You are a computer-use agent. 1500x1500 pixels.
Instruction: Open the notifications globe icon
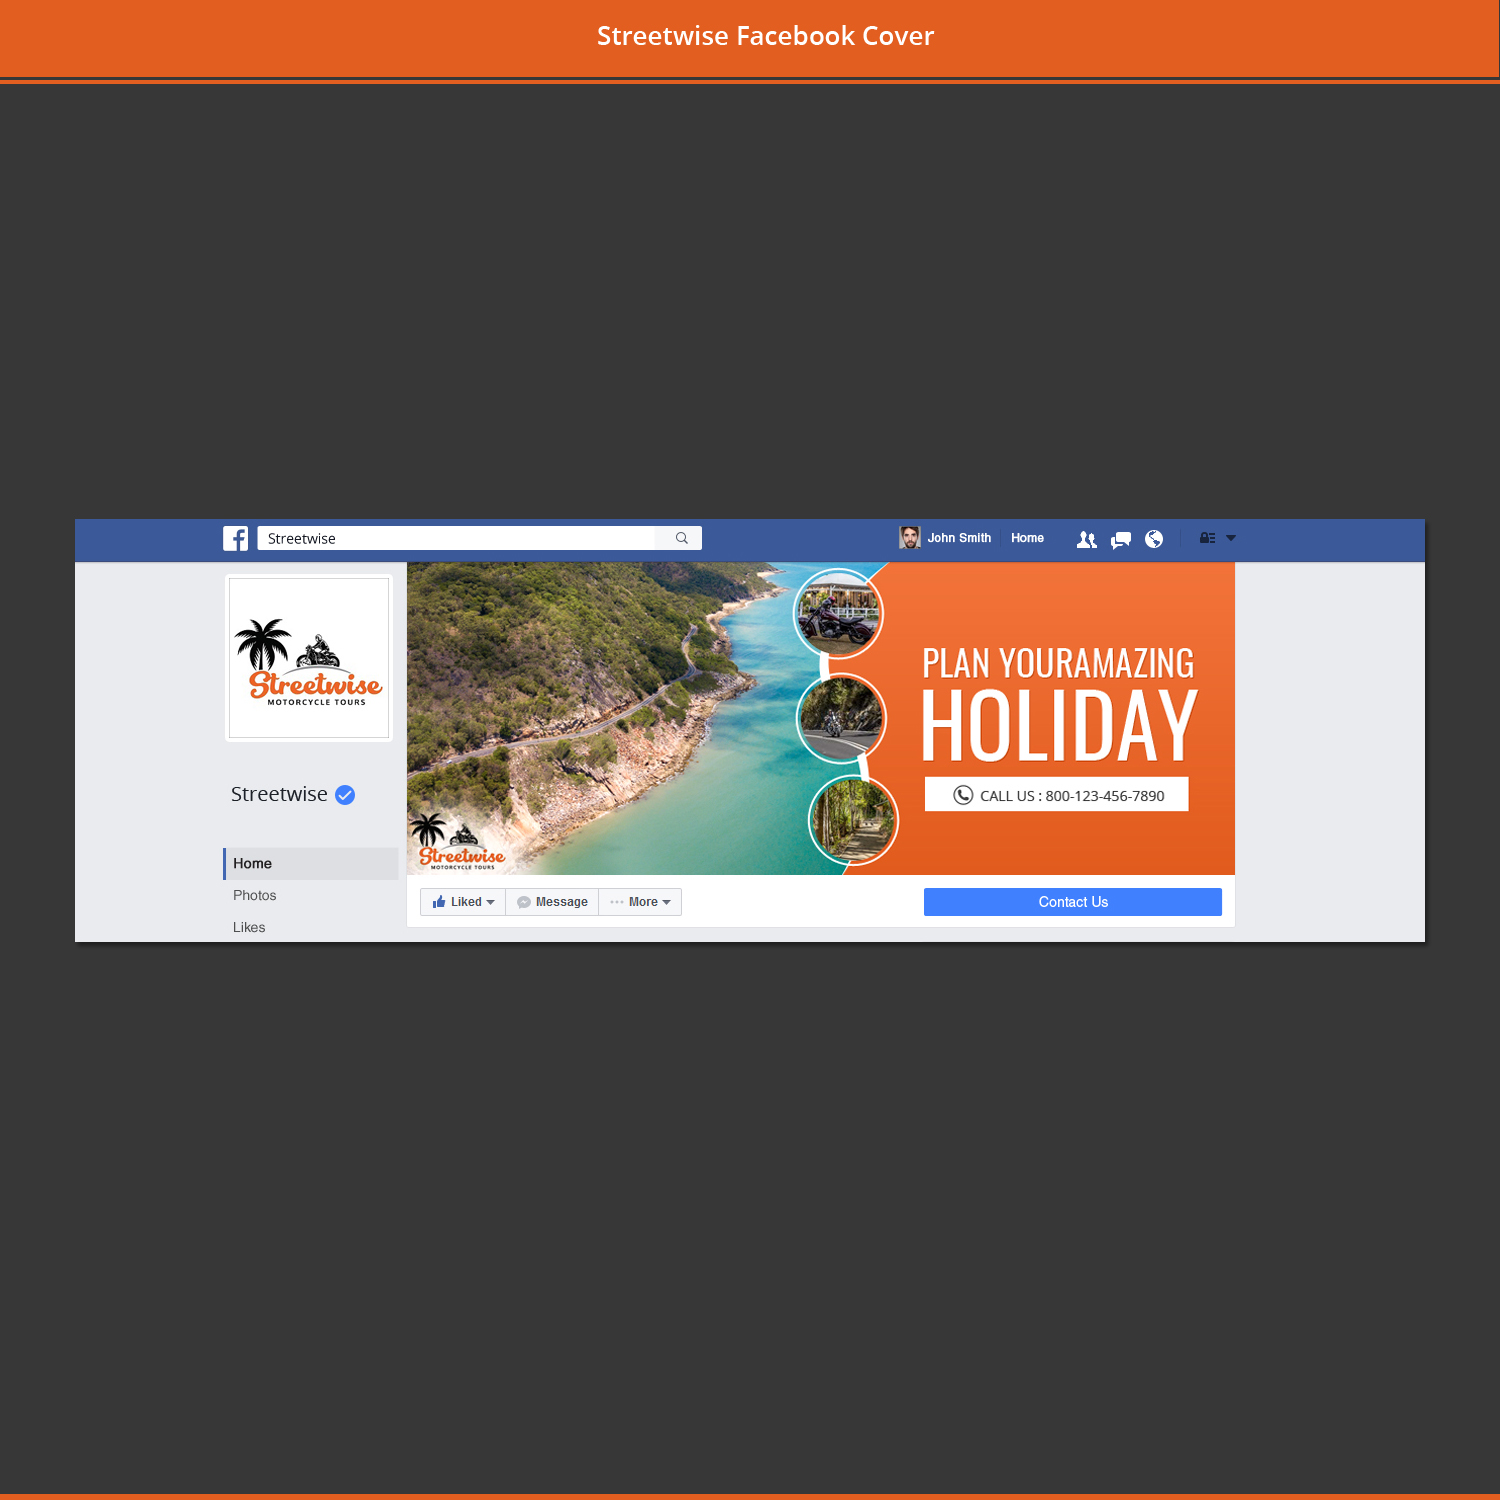click(1154, 539)
